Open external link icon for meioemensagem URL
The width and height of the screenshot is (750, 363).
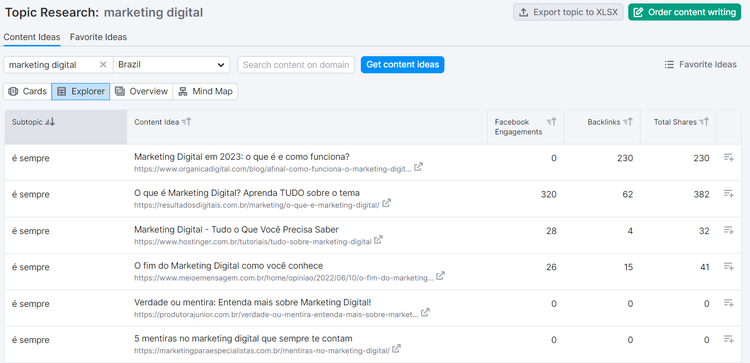[x=440, y=276]
